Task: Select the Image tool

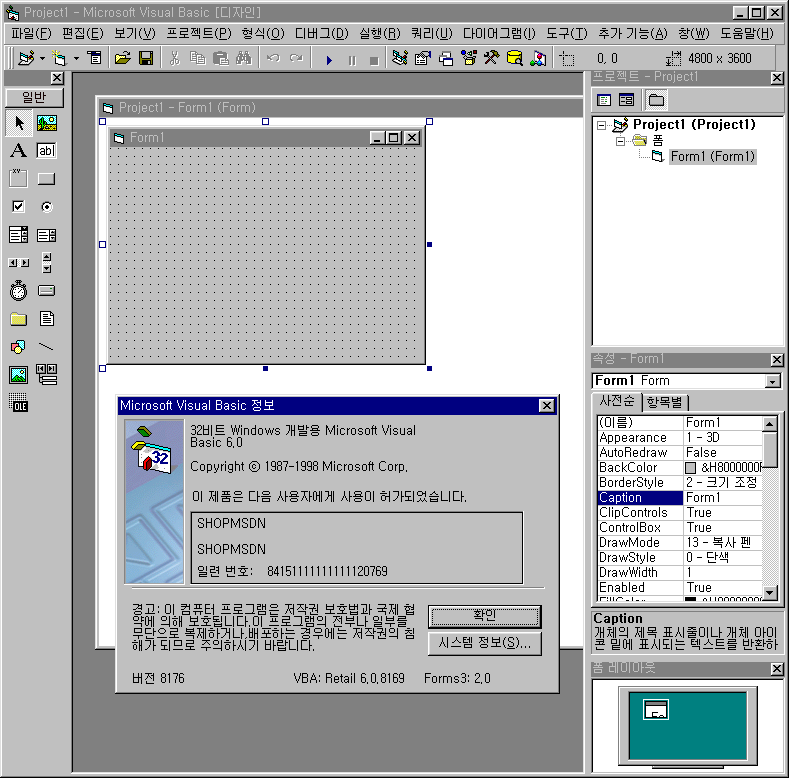Action: [19, 375]
